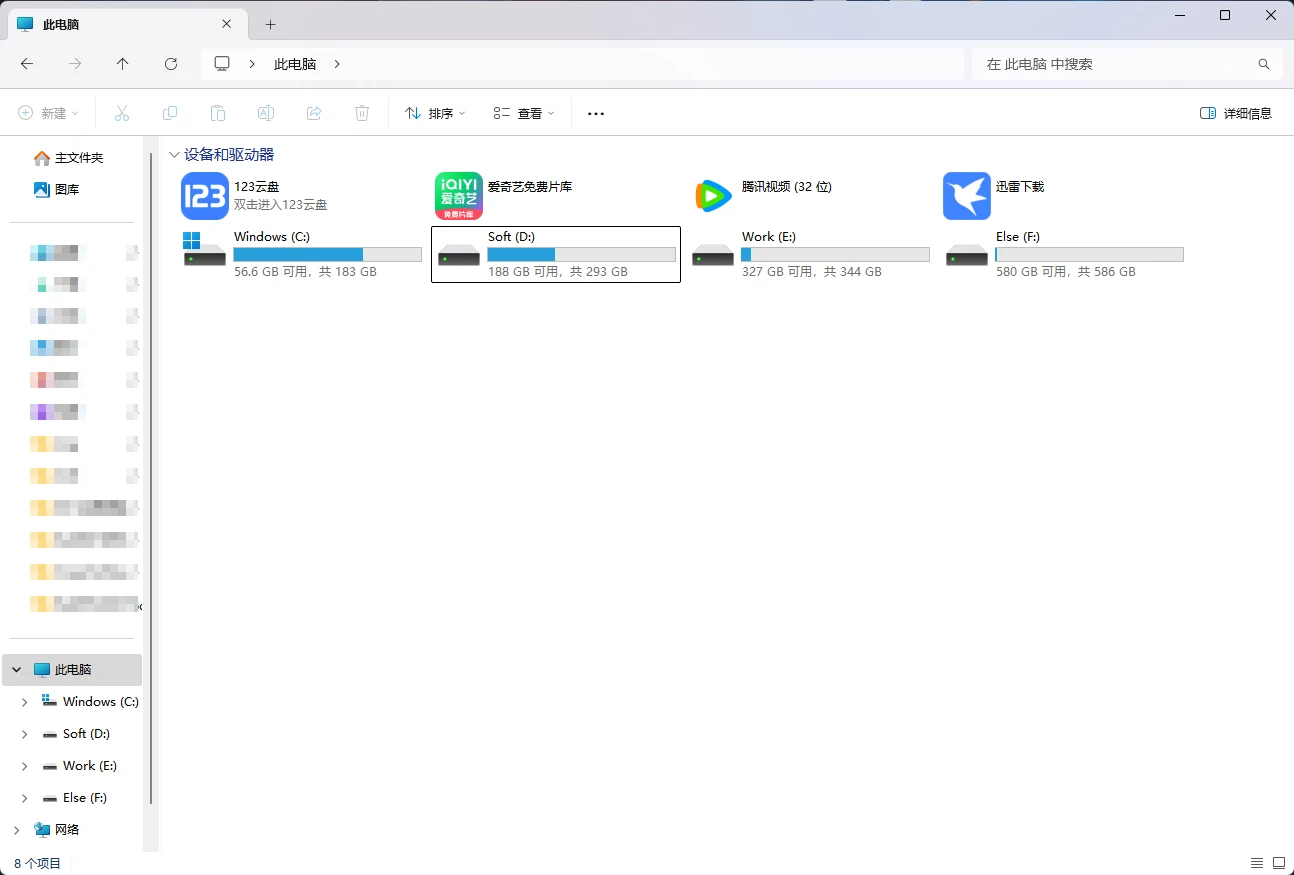The height and width of the screenshot is (875, 1294).
Task: Click the "8 个项目" status bar text
Action: pyautogui.click(x=38, y=863)
